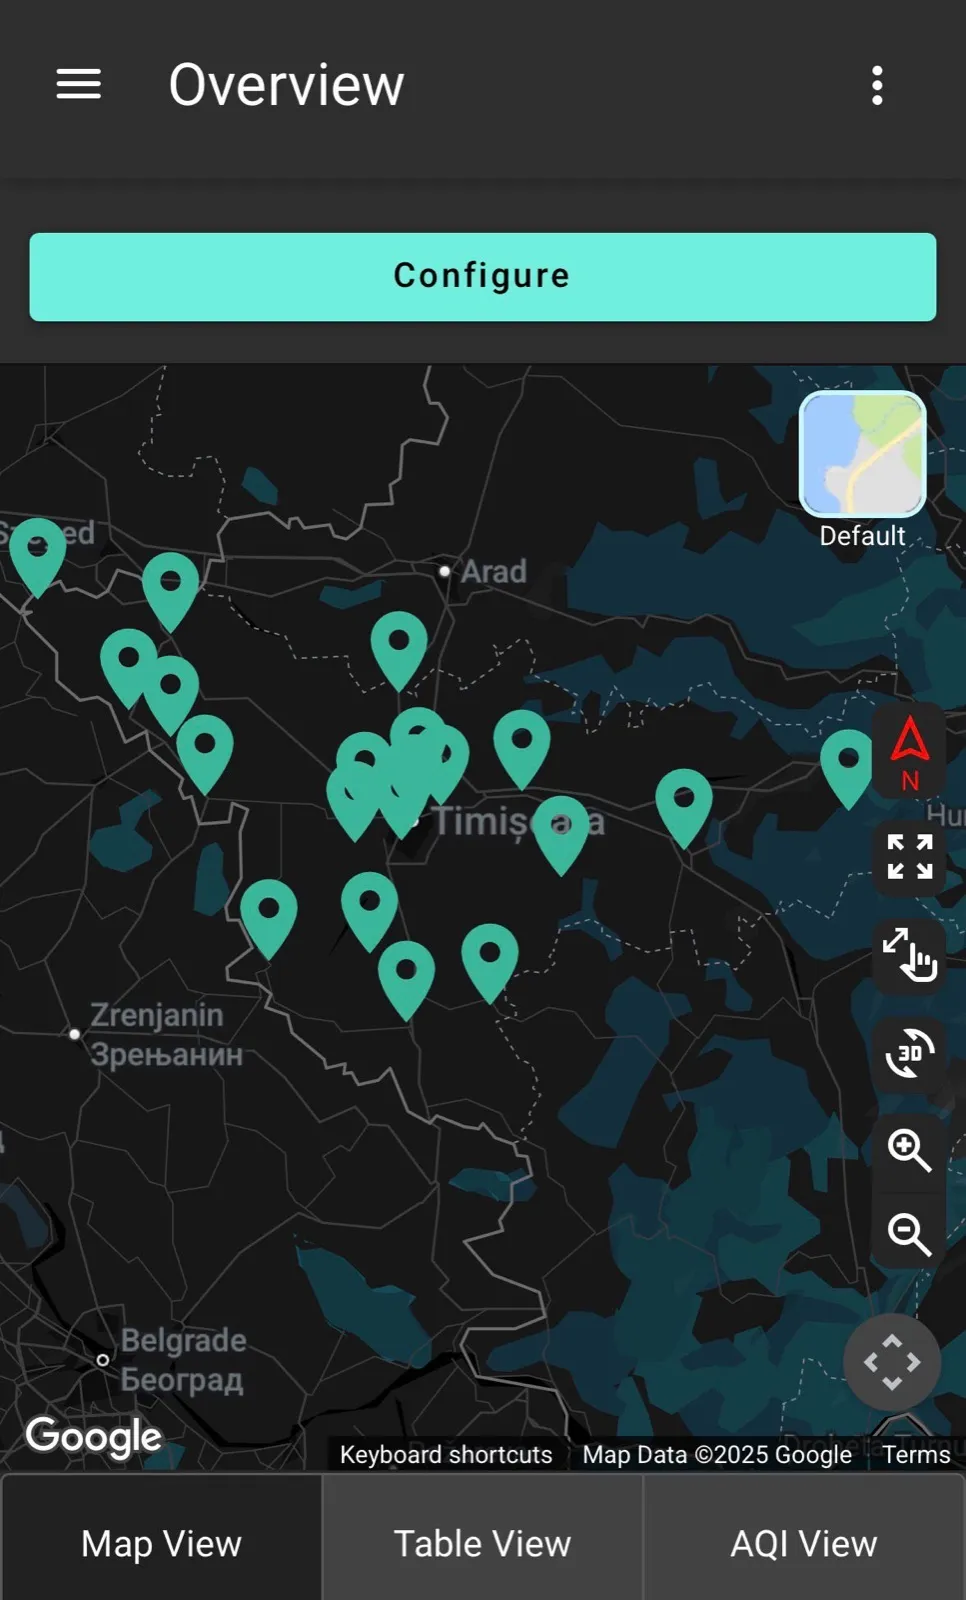Select the AQI View tab

[x=804, y=1543]
